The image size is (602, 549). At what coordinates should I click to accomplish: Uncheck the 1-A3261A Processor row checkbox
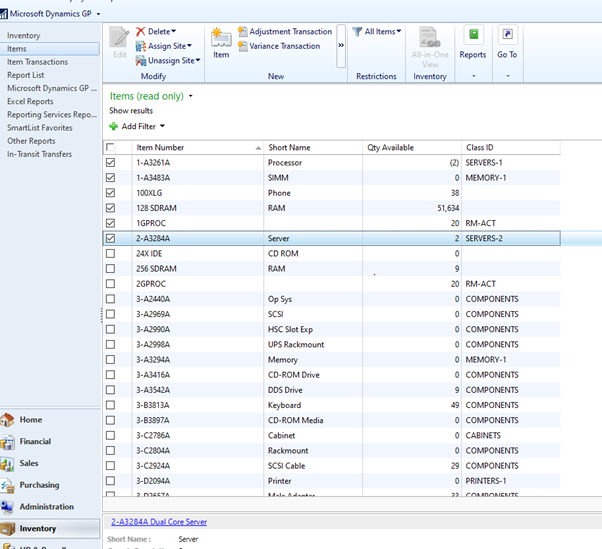111,162
